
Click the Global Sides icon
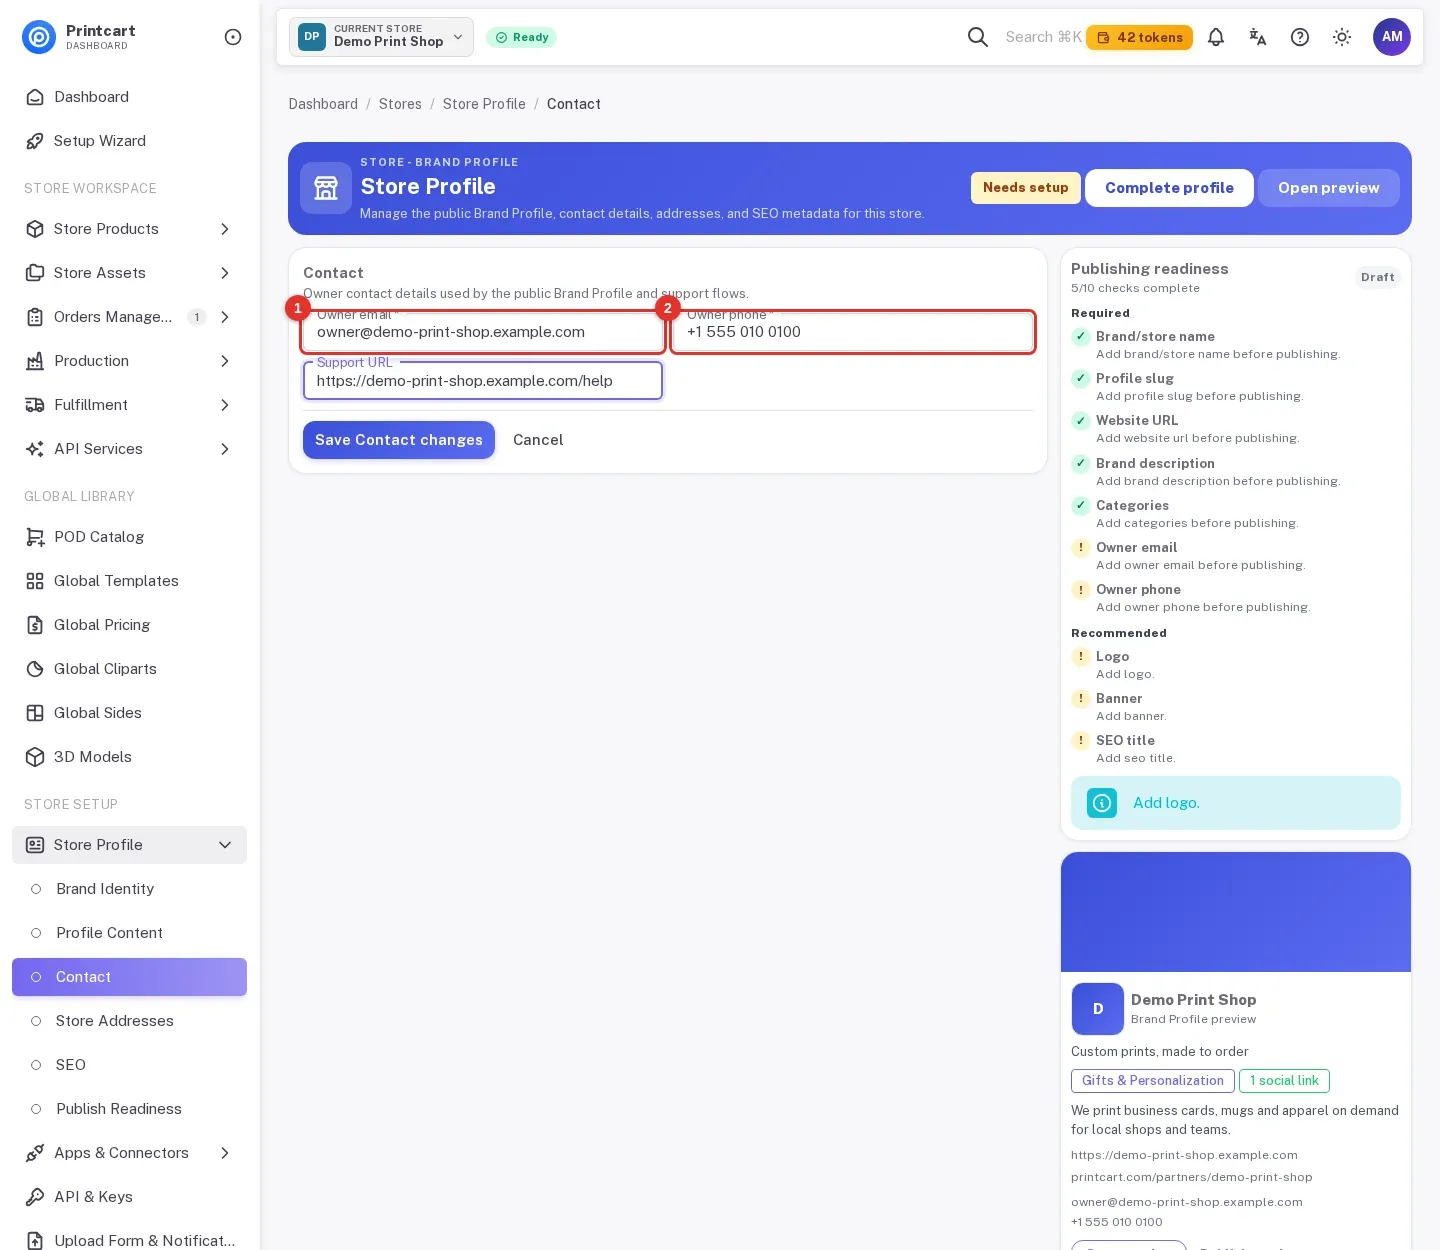click(35, 713)
